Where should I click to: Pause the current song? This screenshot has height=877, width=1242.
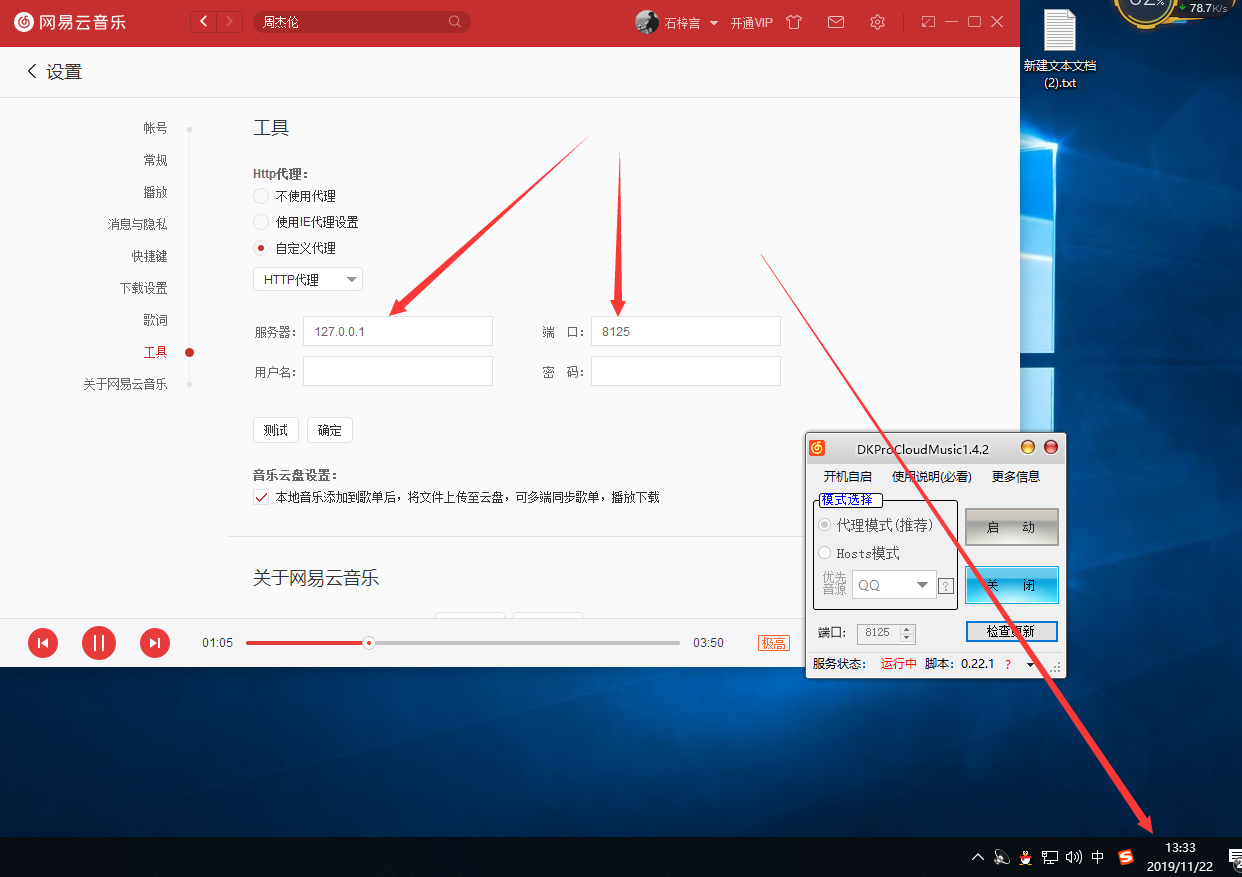pos(99,643)
